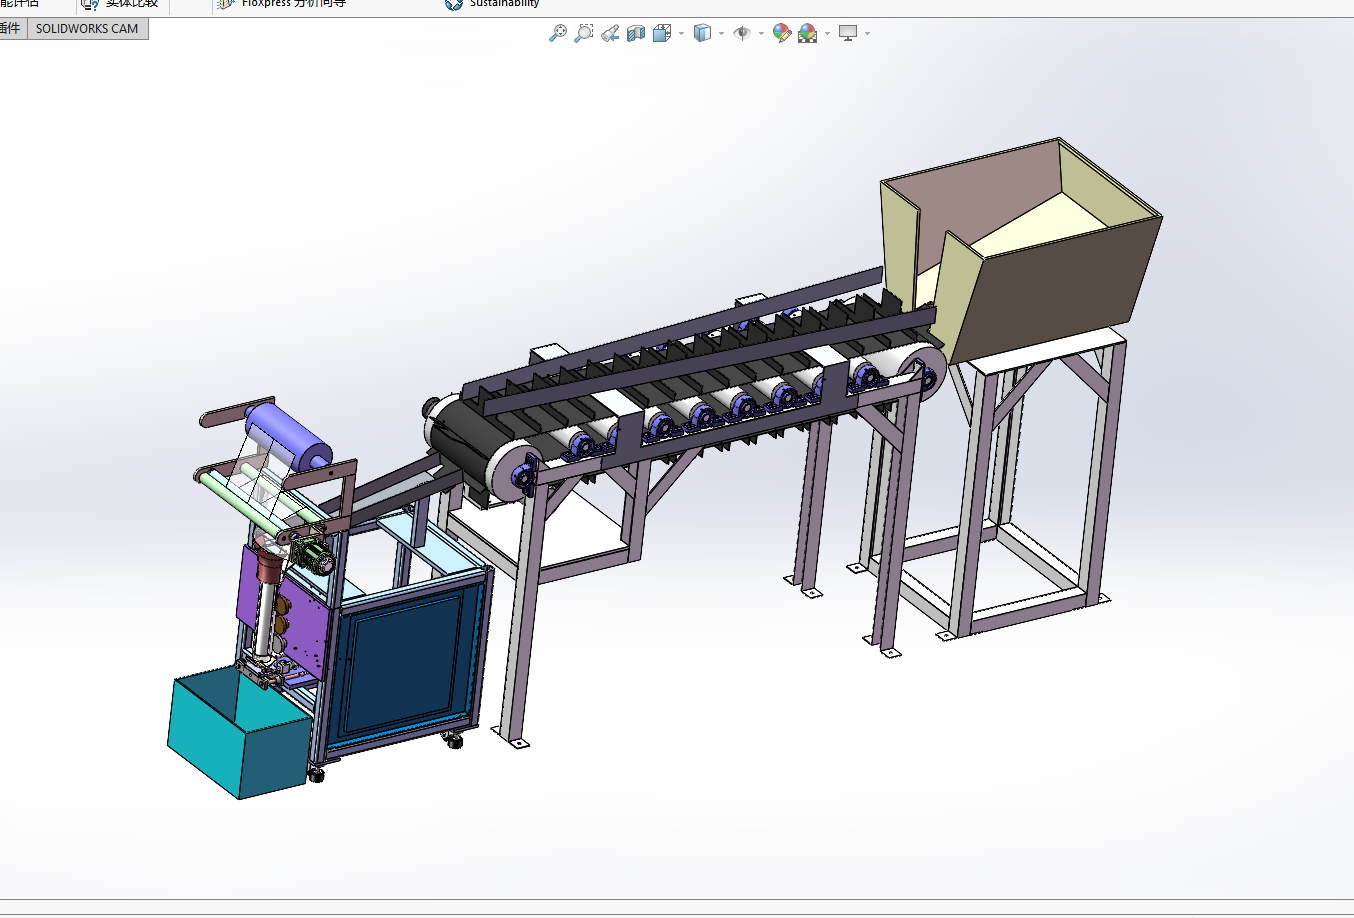Click the Sustainability tool
The height and width of the screenshot is (918, 1354).
pyautogui.click(x=492, y=4)
